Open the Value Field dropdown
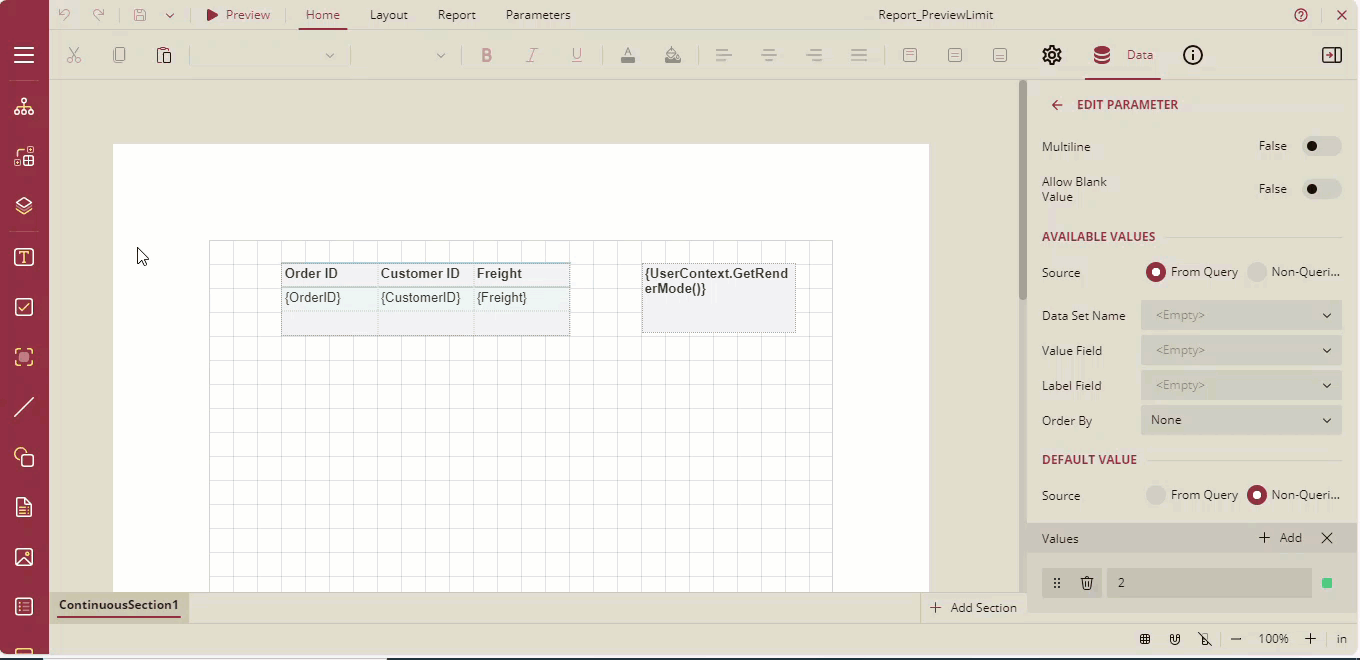 point(1240,350)
